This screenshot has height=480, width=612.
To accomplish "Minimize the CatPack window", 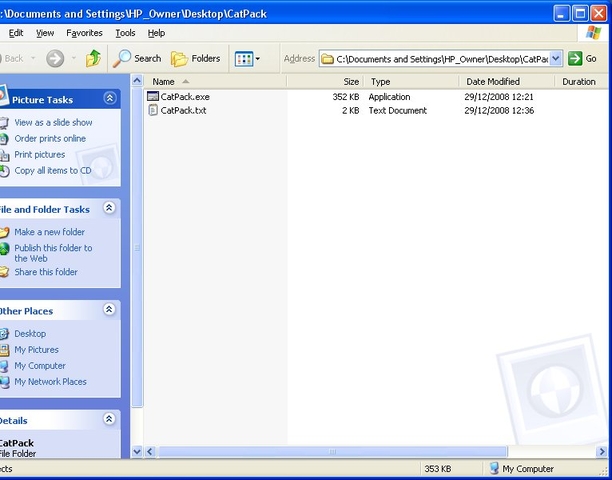I will pos(562,14).
